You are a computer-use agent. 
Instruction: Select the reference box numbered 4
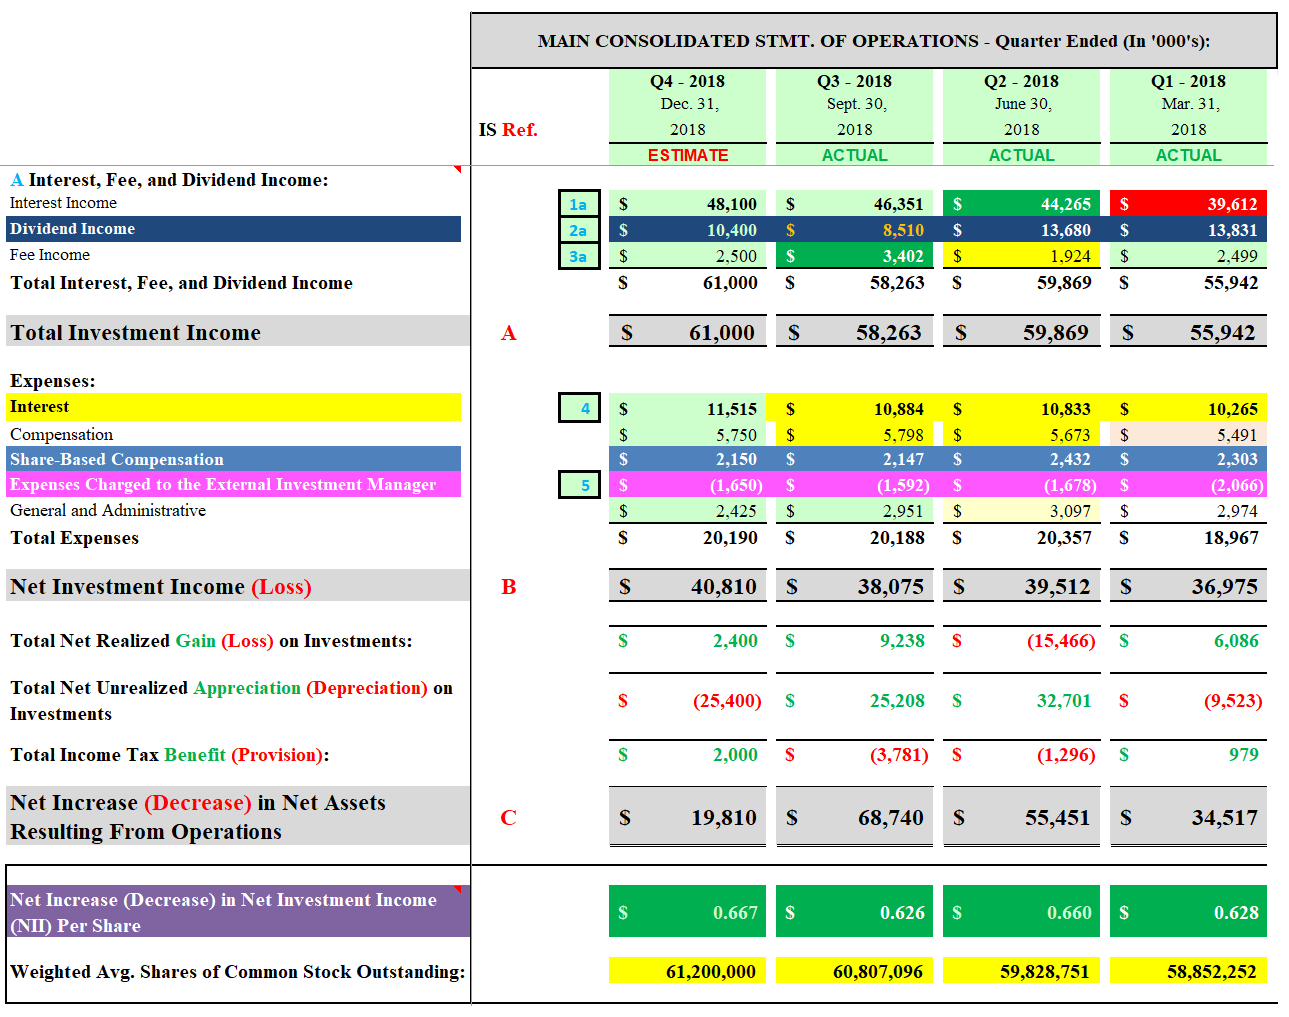[579, 408]
